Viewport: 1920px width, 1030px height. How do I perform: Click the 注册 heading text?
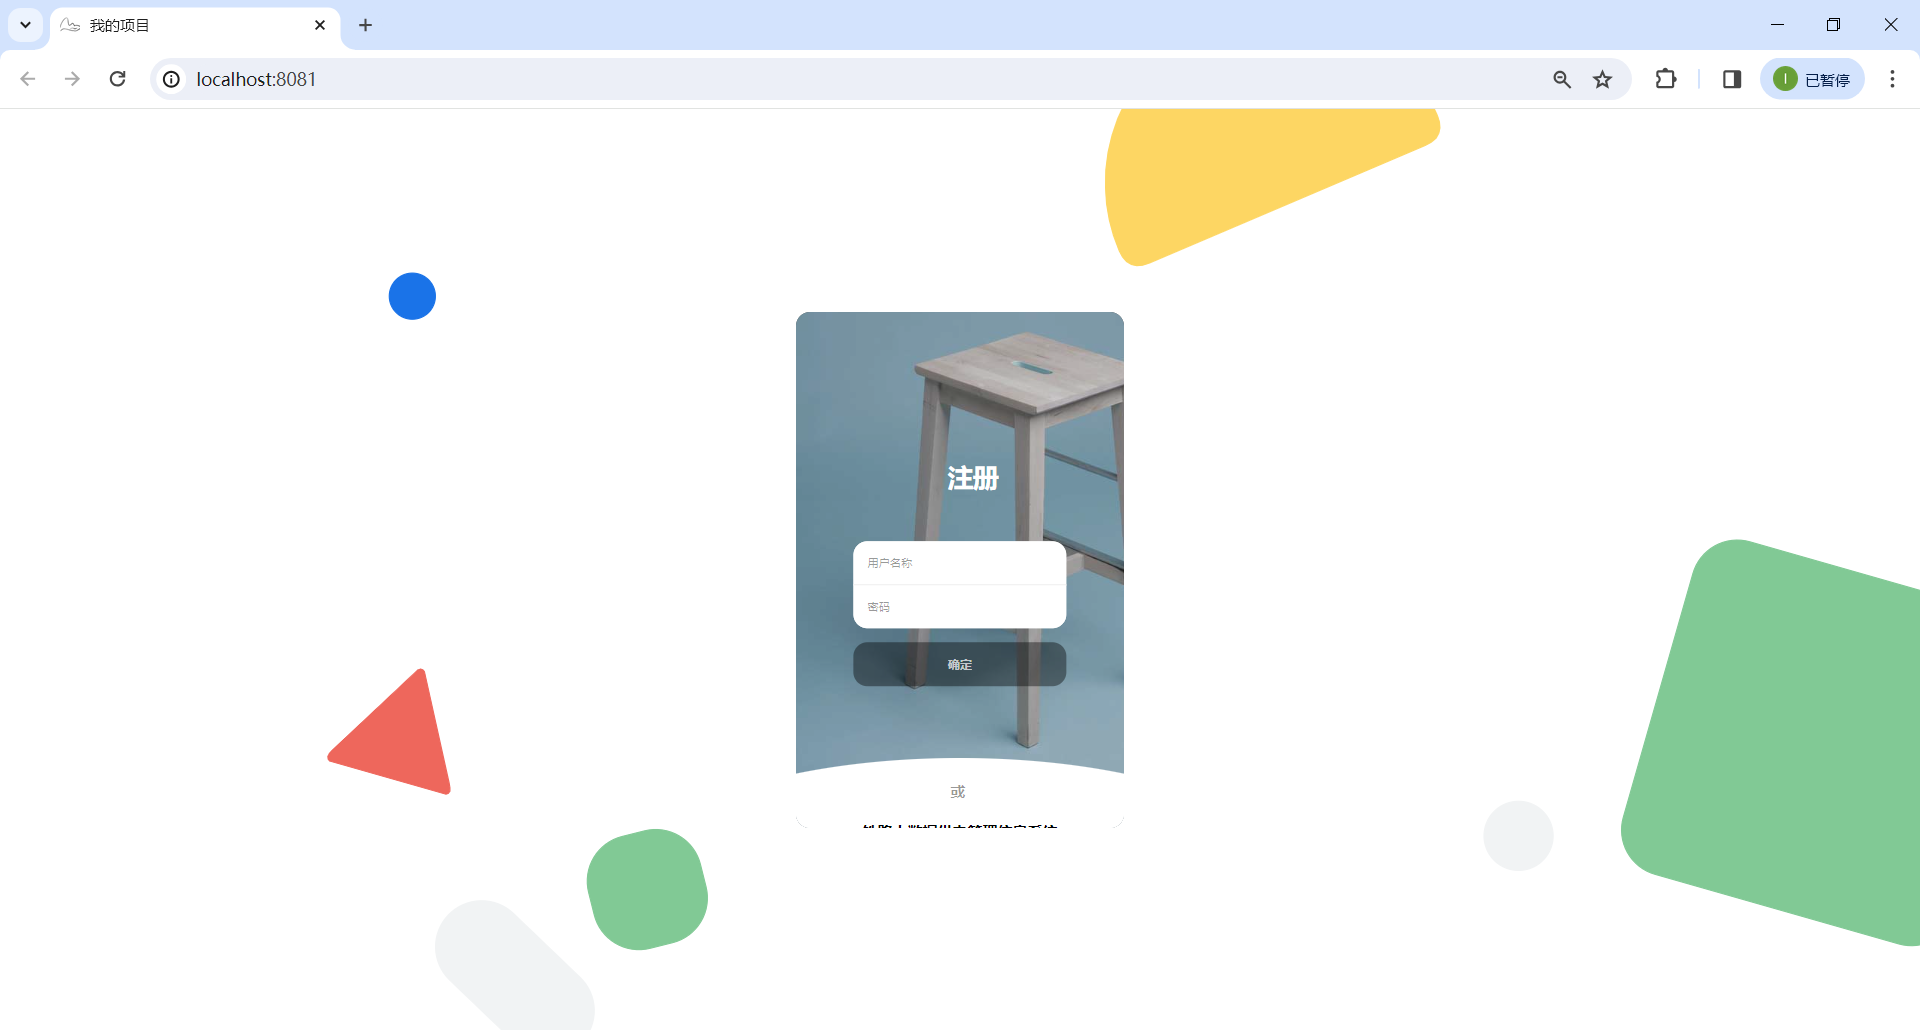tap(973, 478)
